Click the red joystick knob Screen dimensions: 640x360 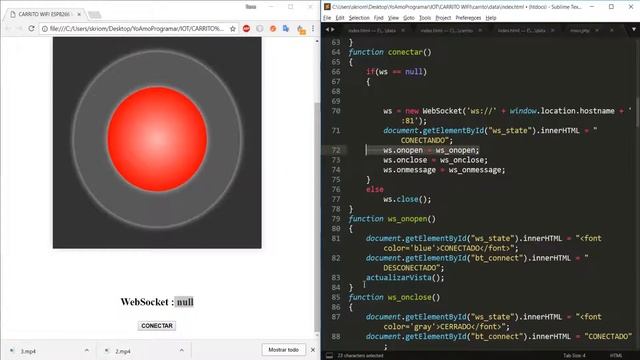point(157,139)
